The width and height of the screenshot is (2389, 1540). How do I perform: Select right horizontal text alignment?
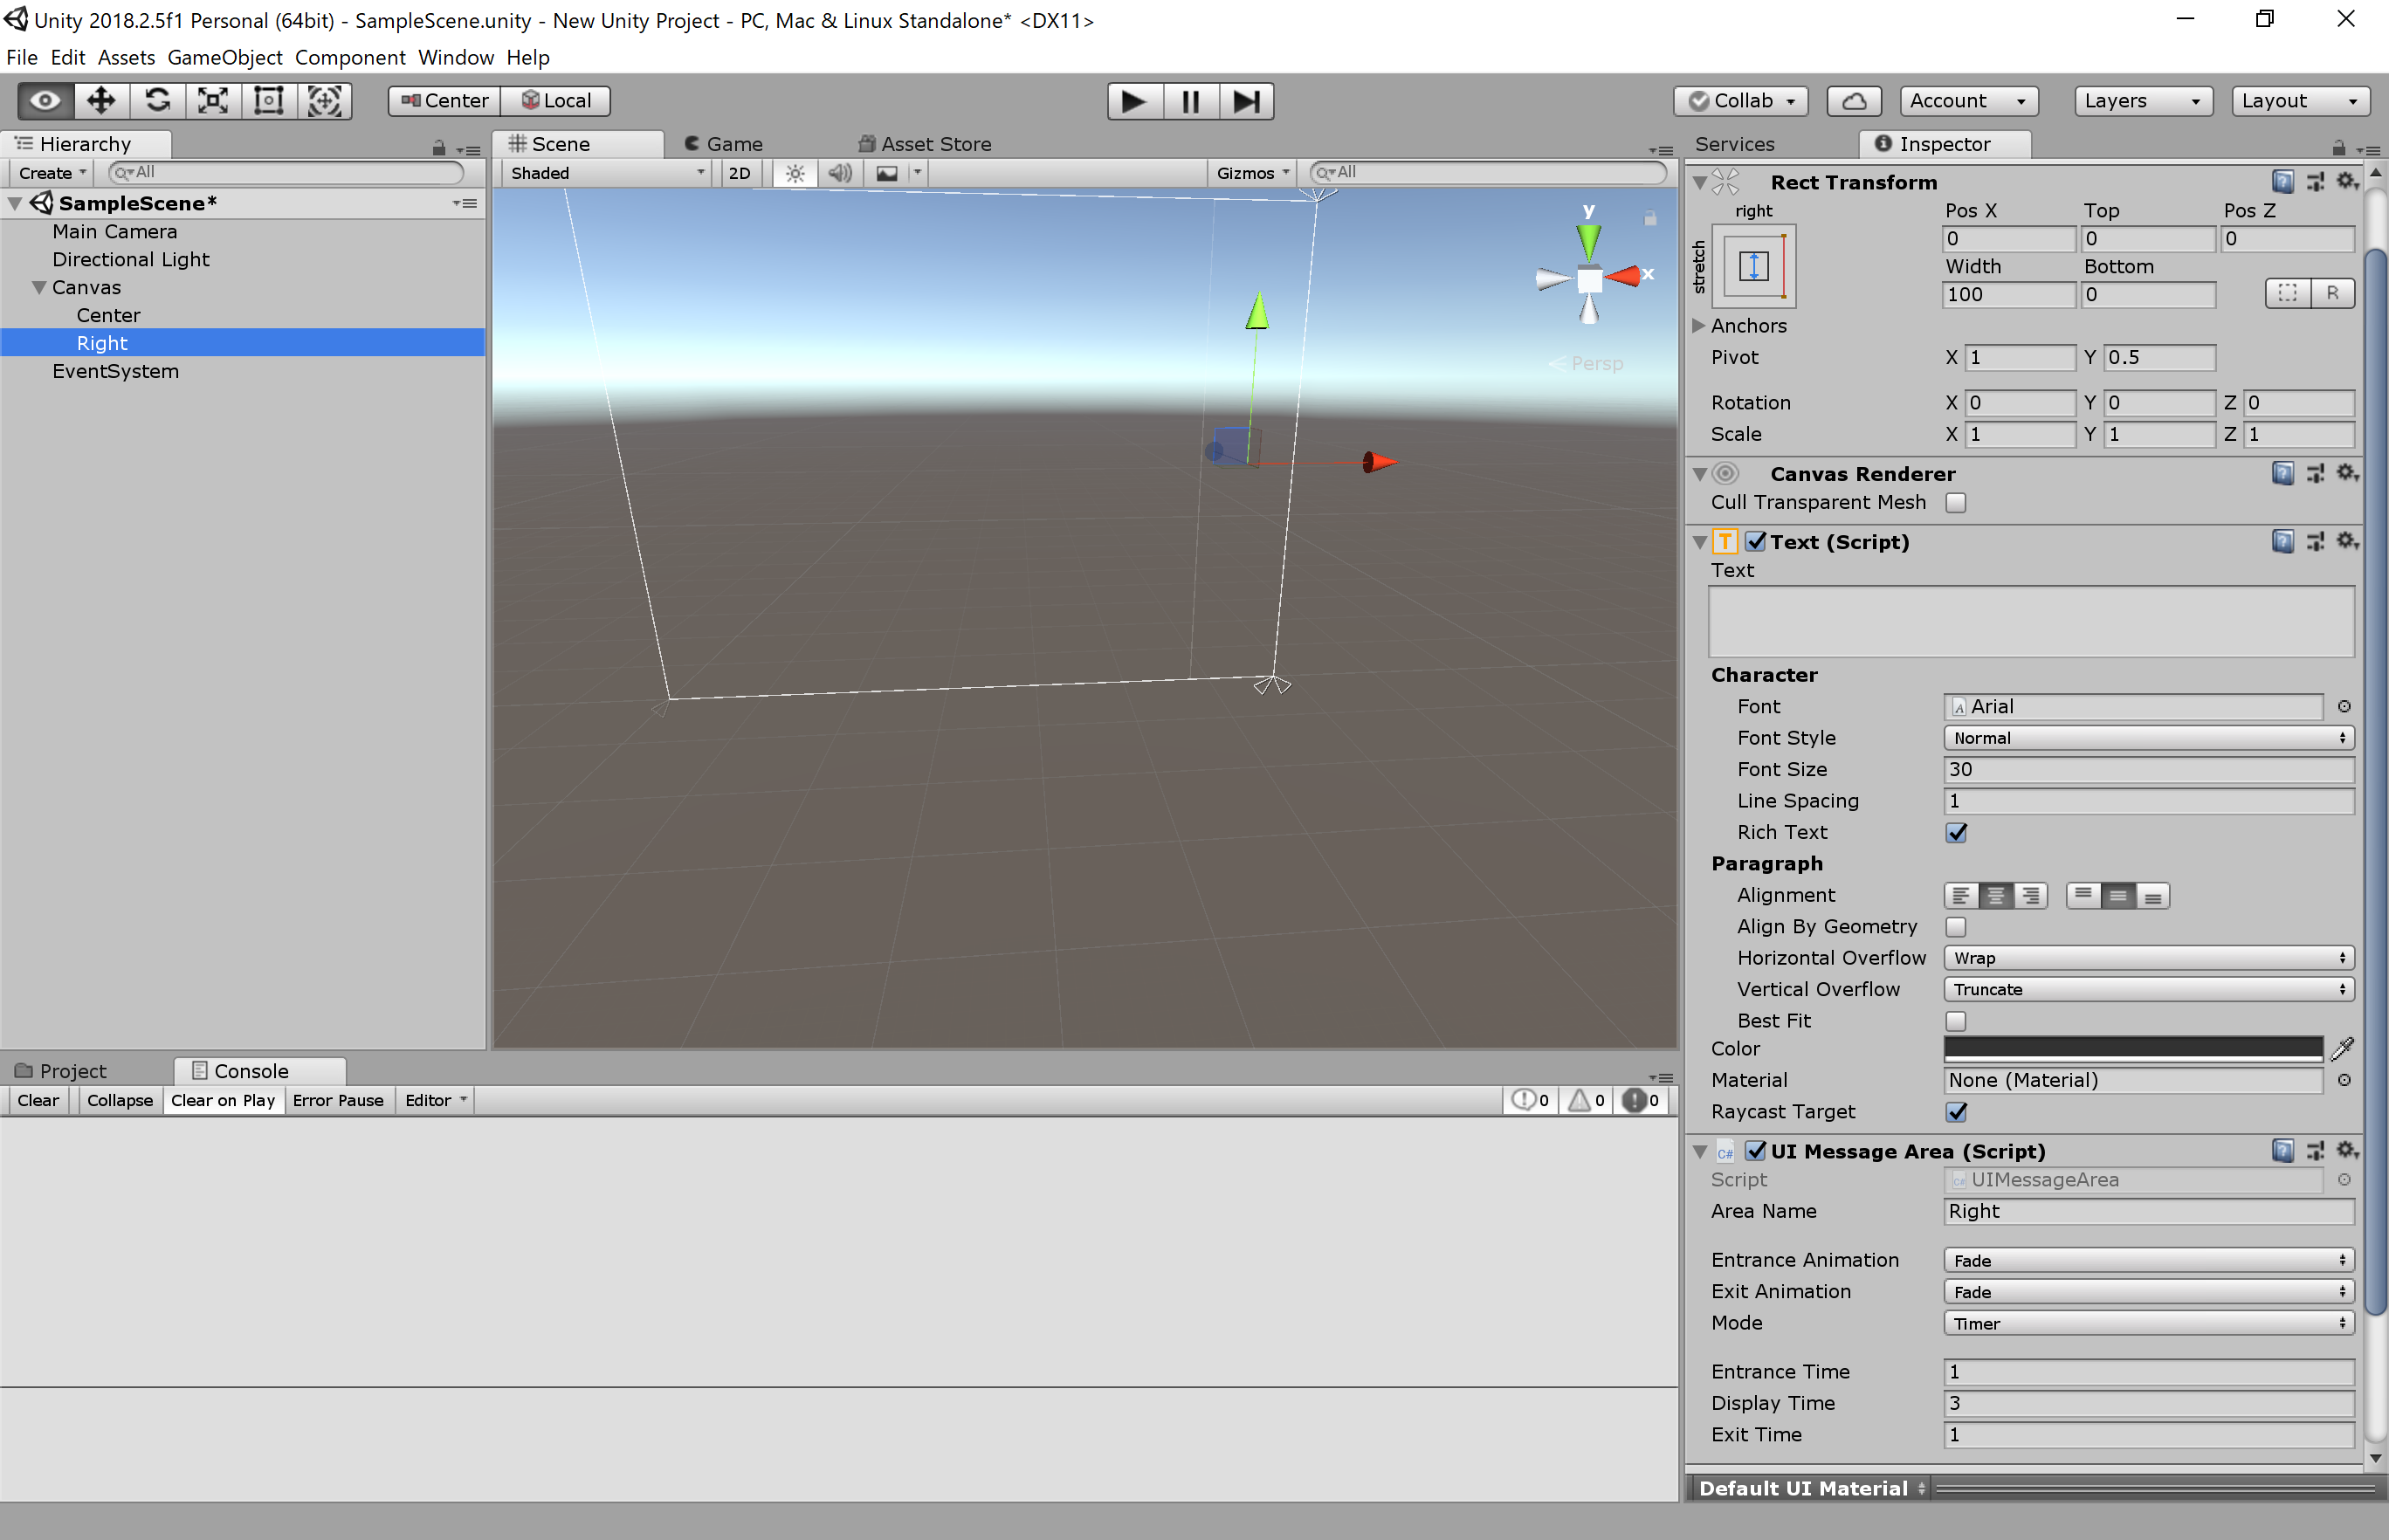click(2030, 895)
